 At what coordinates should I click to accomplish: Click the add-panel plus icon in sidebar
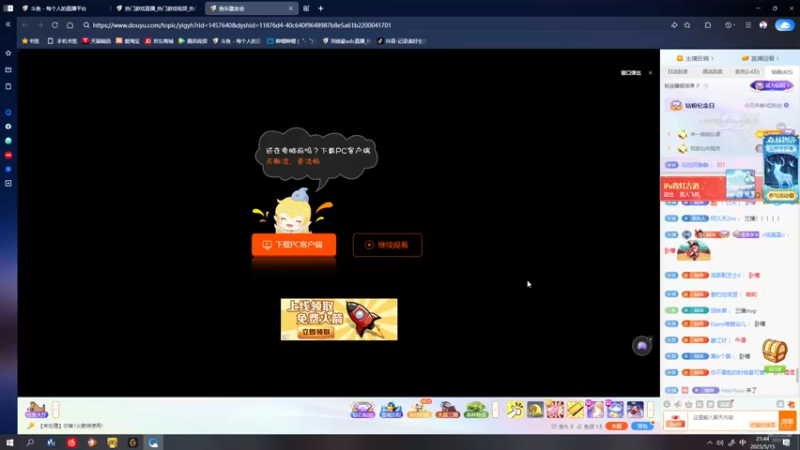pos(8,183)
